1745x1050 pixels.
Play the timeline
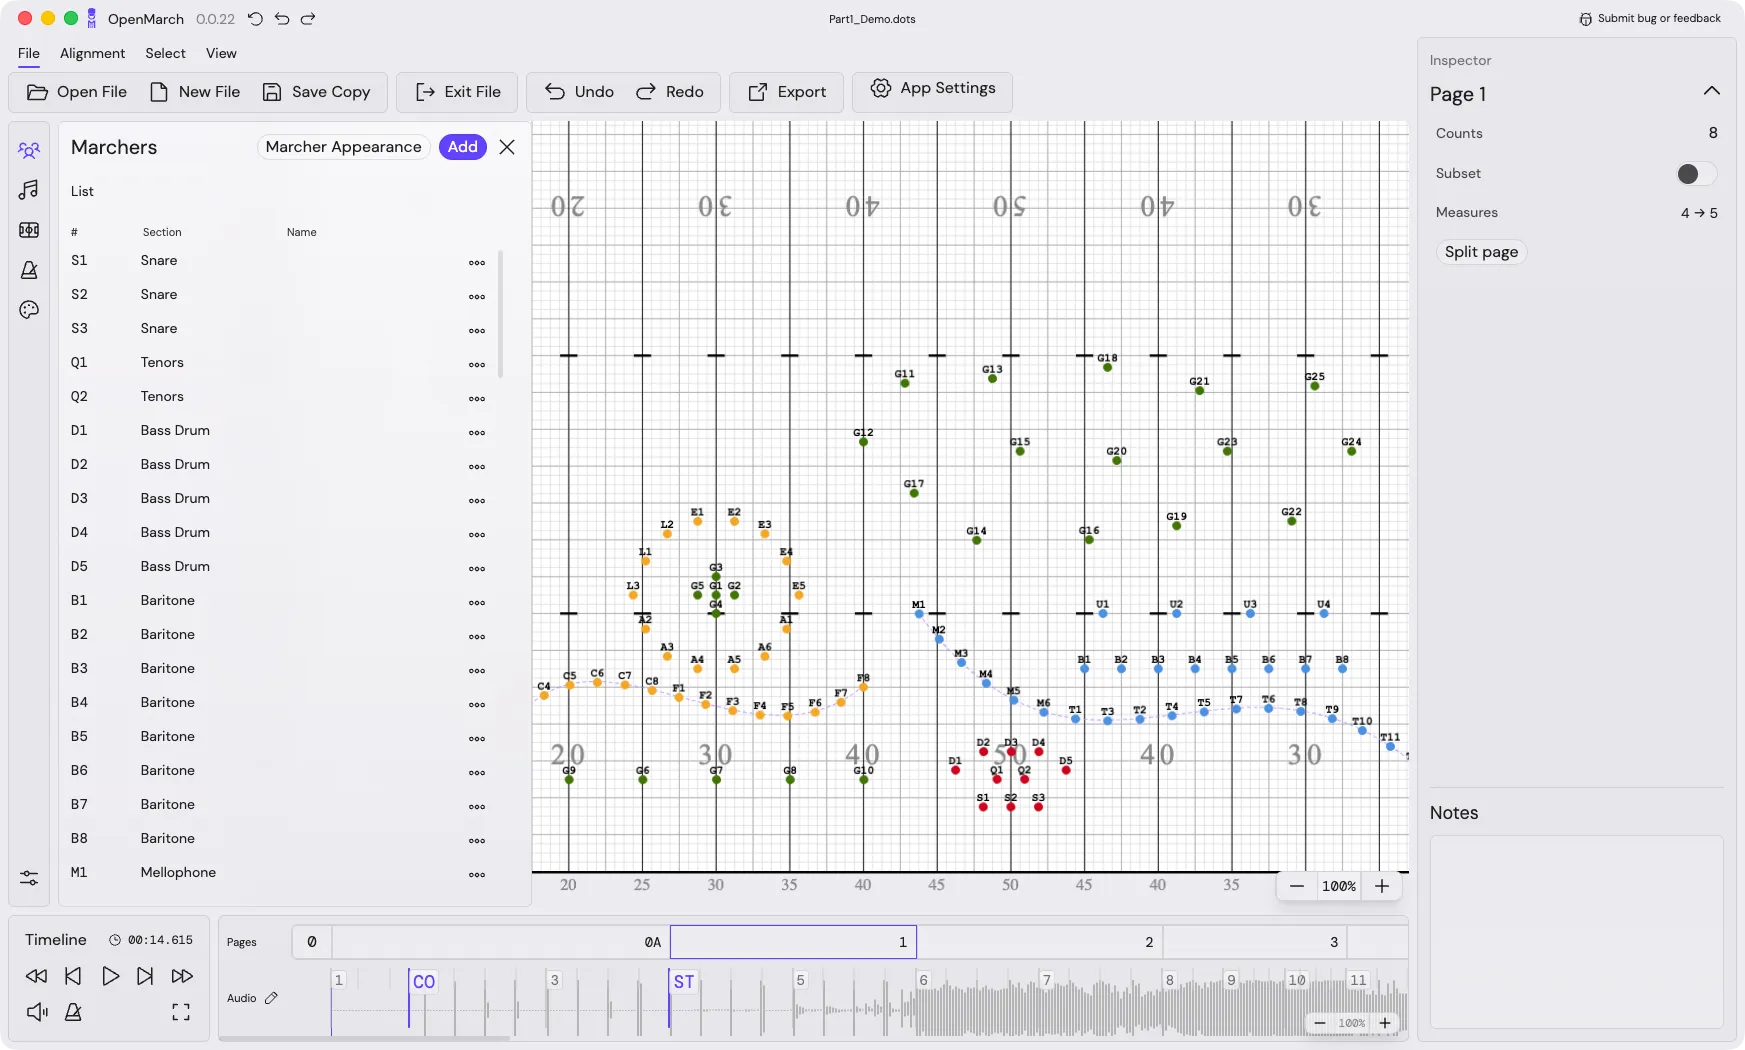coord(110,976)
